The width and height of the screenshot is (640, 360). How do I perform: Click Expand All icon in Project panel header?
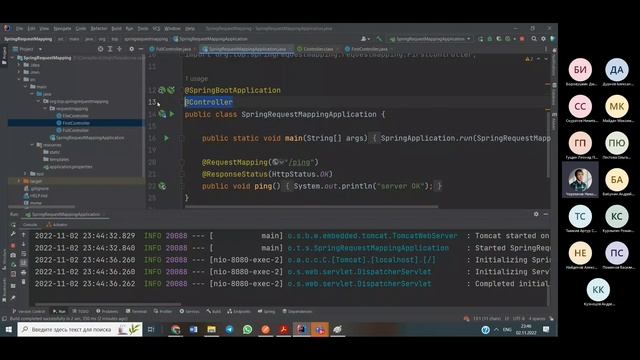coord(110,49)
